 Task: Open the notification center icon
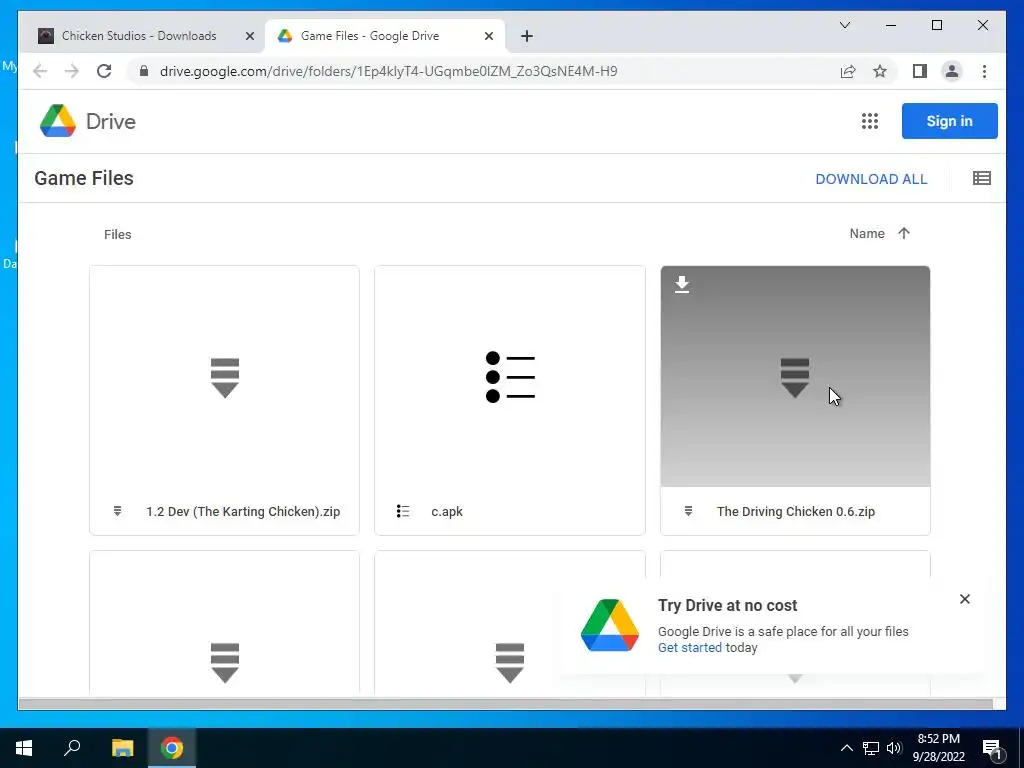click(x=992, y=749)
